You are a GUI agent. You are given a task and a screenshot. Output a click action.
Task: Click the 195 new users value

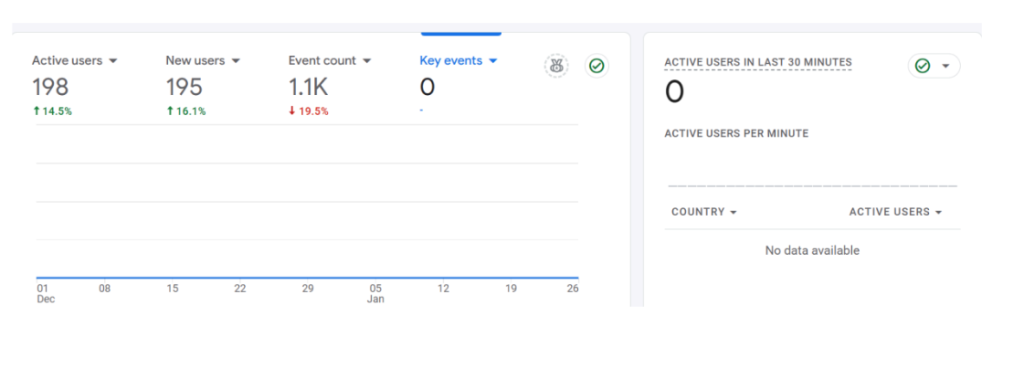pyautogui.click(x=184, y=87)
